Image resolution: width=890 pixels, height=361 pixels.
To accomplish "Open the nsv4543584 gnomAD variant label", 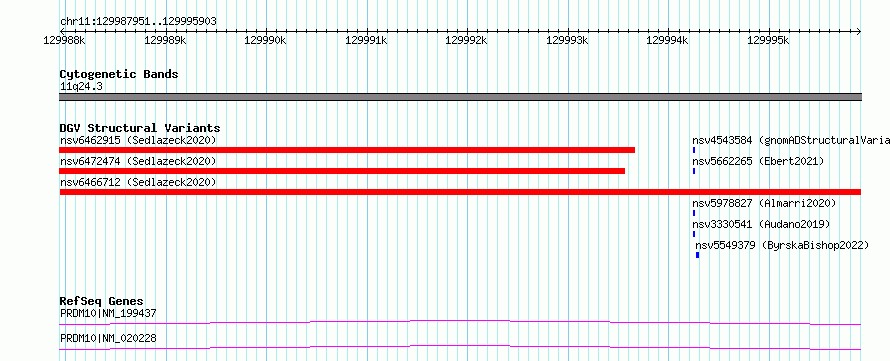I will [x=791, y=140].
